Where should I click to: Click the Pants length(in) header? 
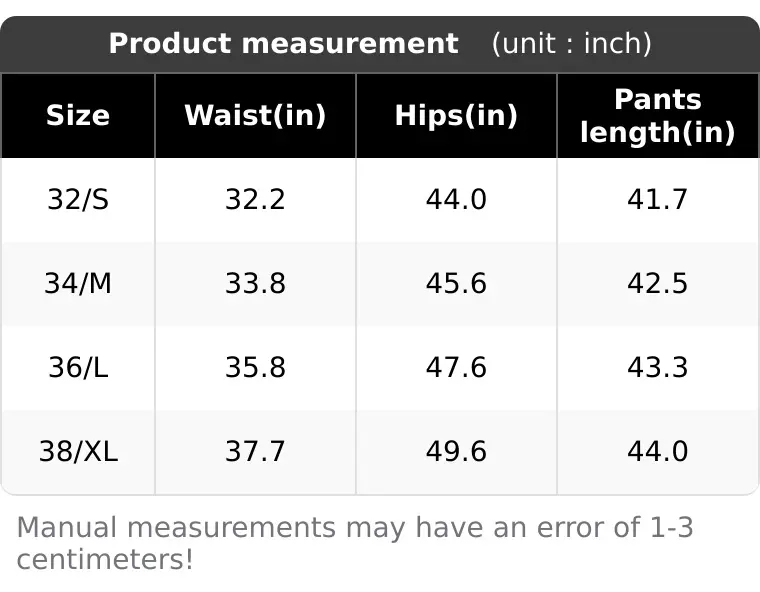(x=658, y=116)
